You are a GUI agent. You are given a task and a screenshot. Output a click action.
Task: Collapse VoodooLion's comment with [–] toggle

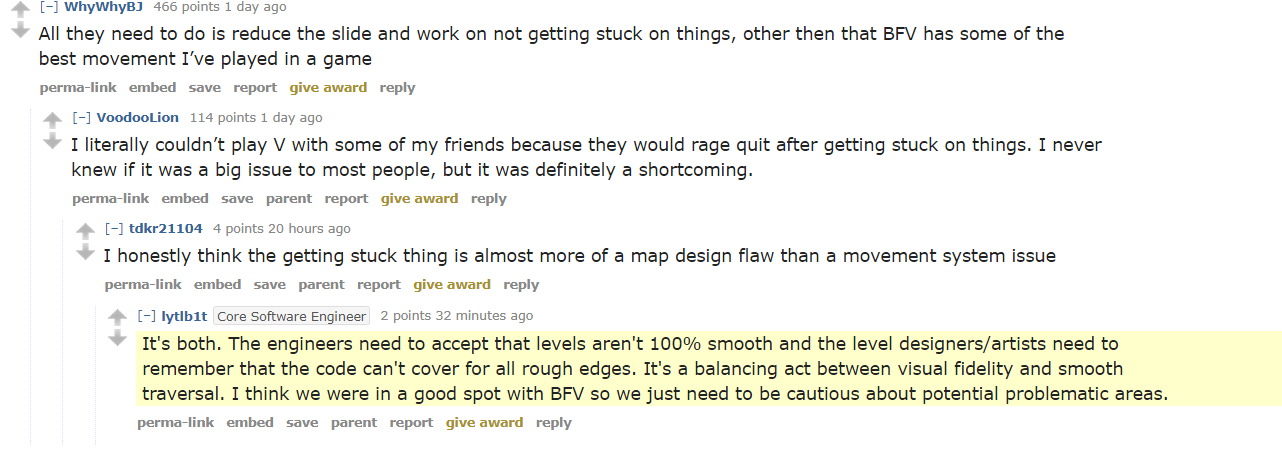coord(82,118)
